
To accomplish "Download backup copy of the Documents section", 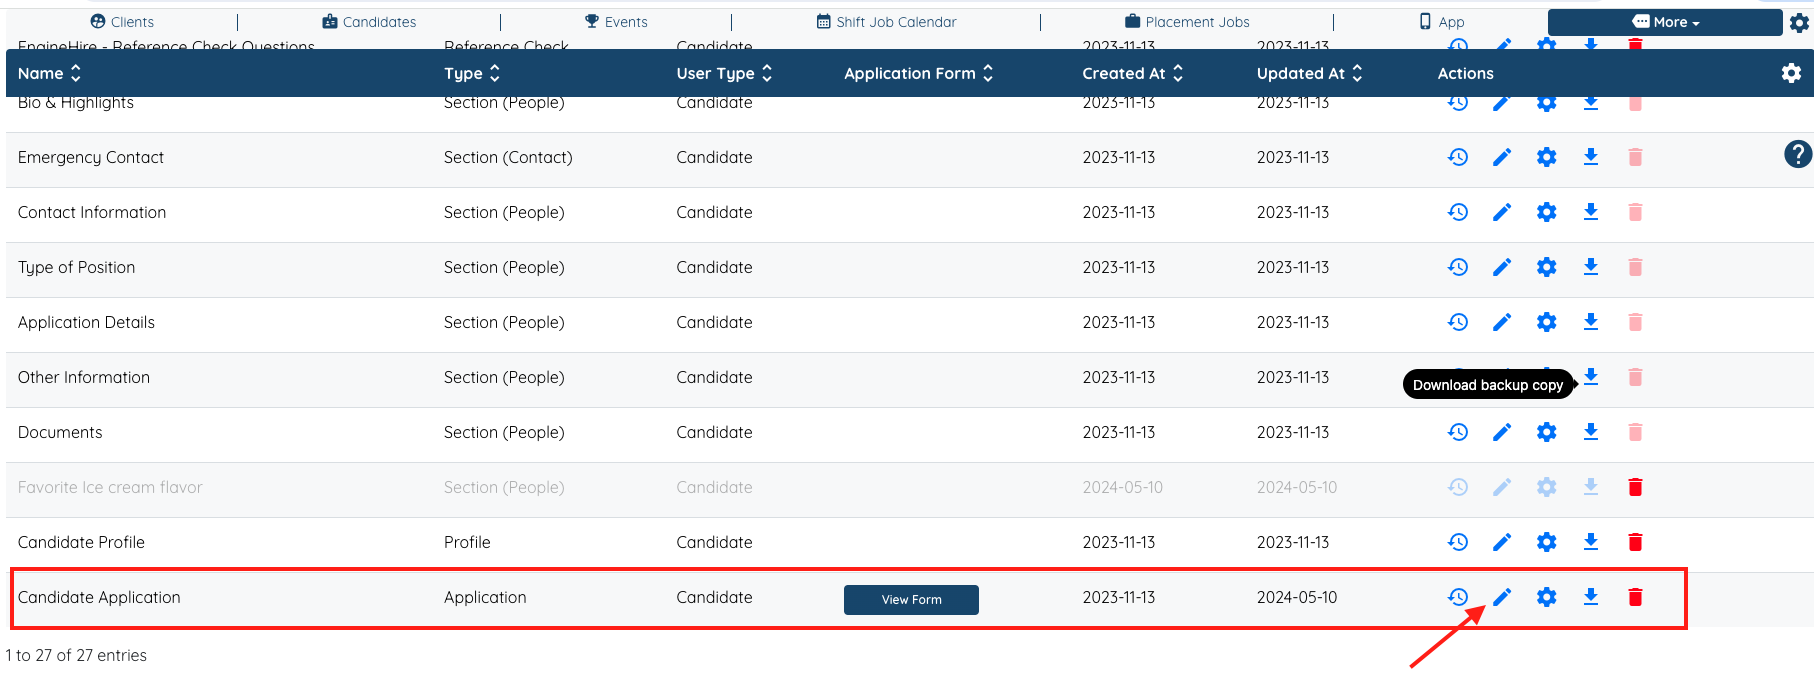I will click(x=1591, y=432).
